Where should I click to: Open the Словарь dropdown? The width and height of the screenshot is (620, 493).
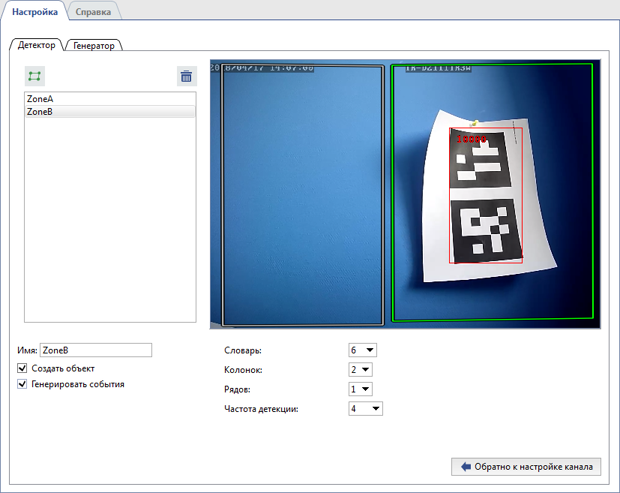362,350
